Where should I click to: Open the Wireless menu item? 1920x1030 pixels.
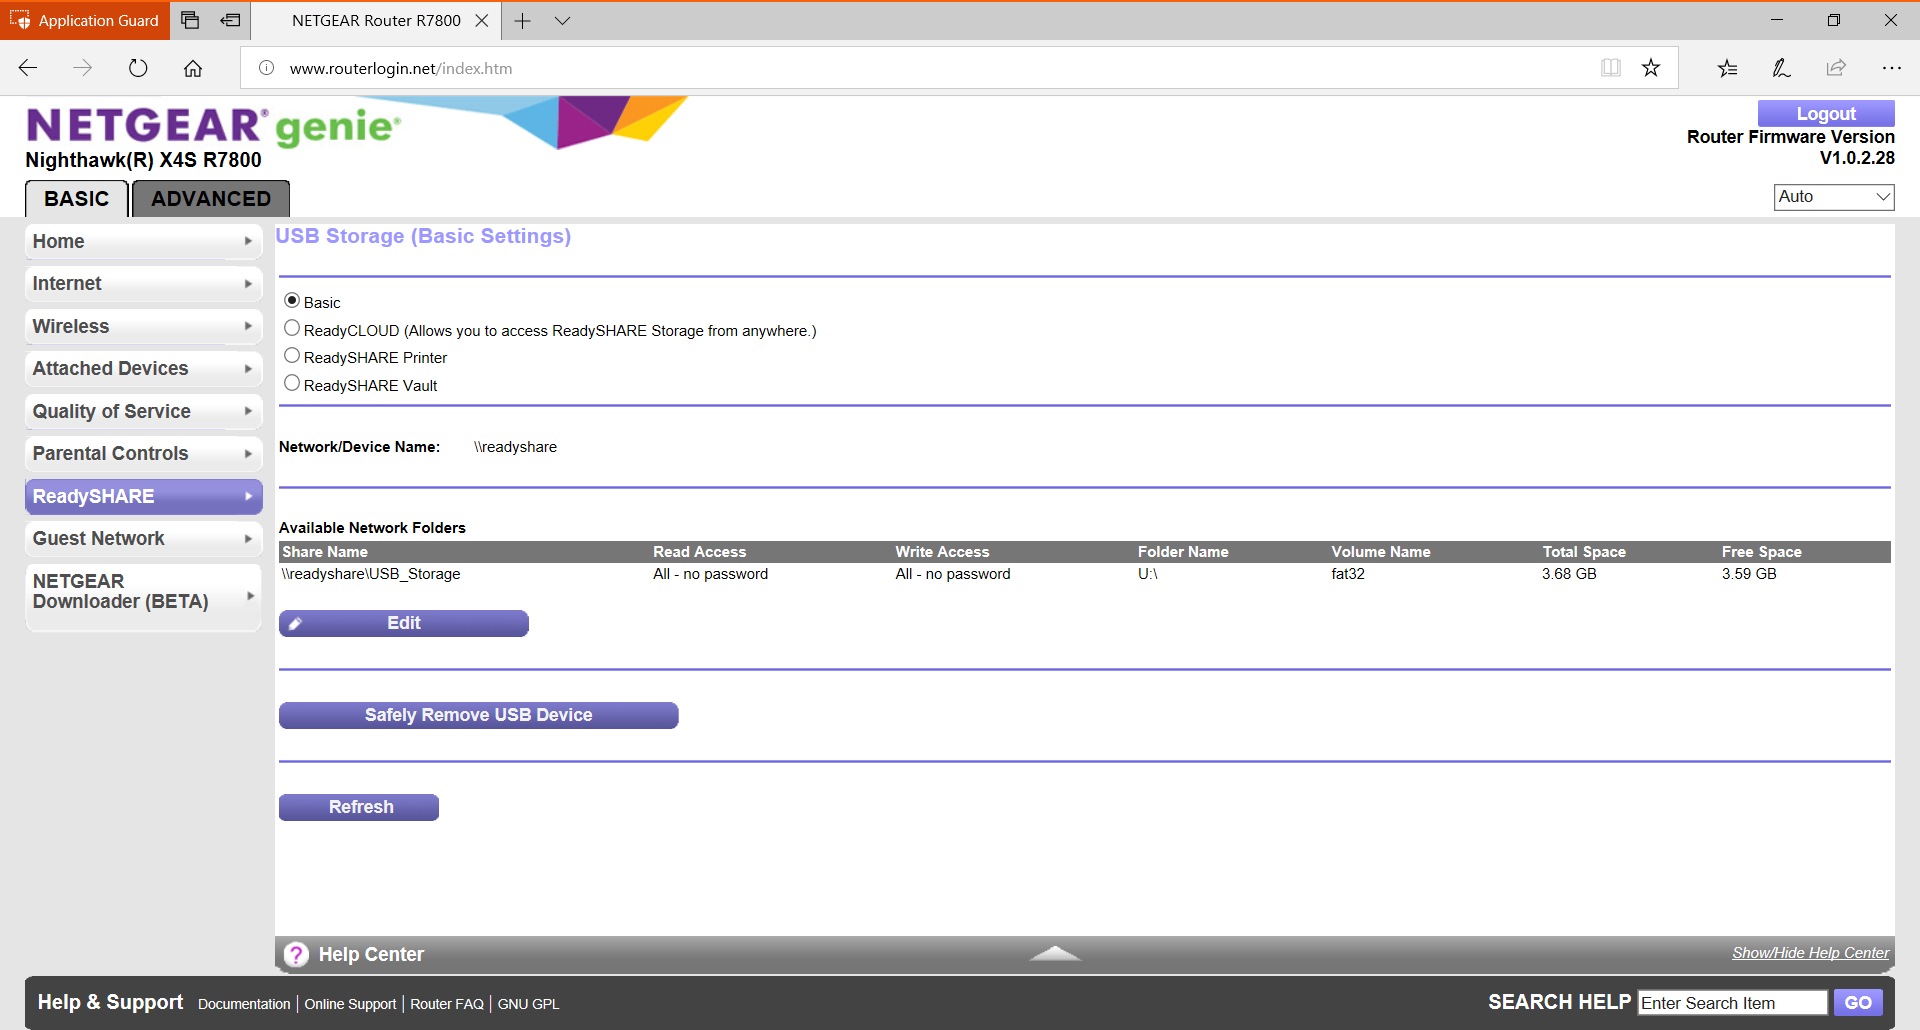point(143,326)
